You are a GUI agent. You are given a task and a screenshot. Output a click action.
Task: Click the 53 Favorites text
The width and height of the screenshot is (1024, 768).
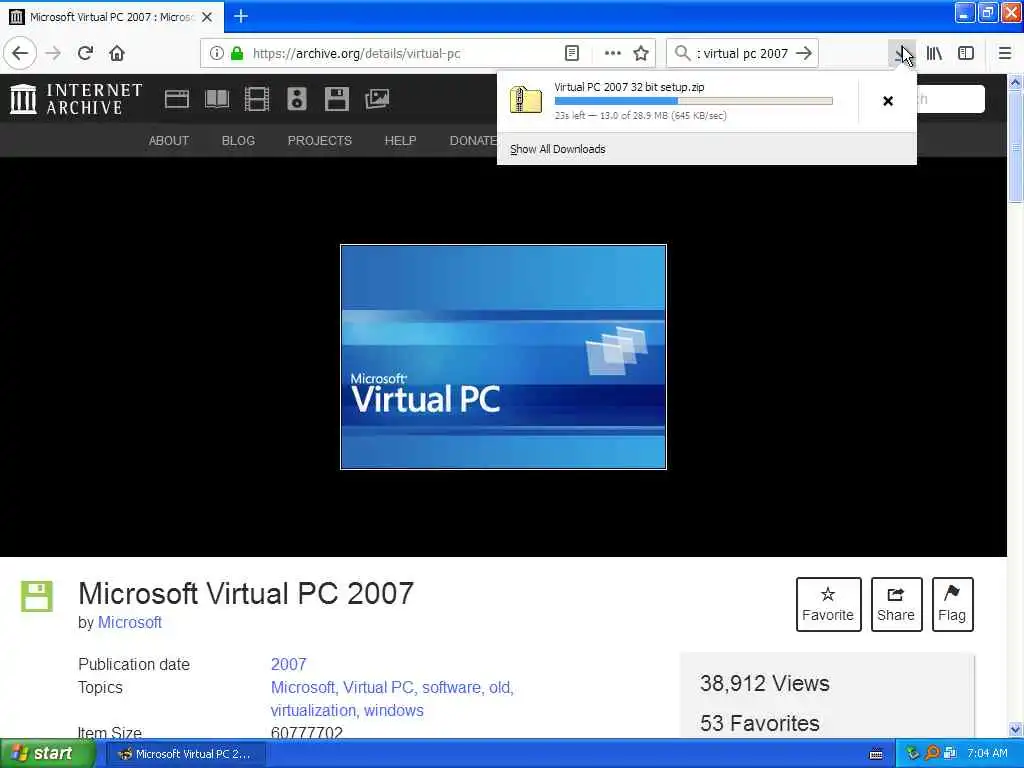[760, 724]
